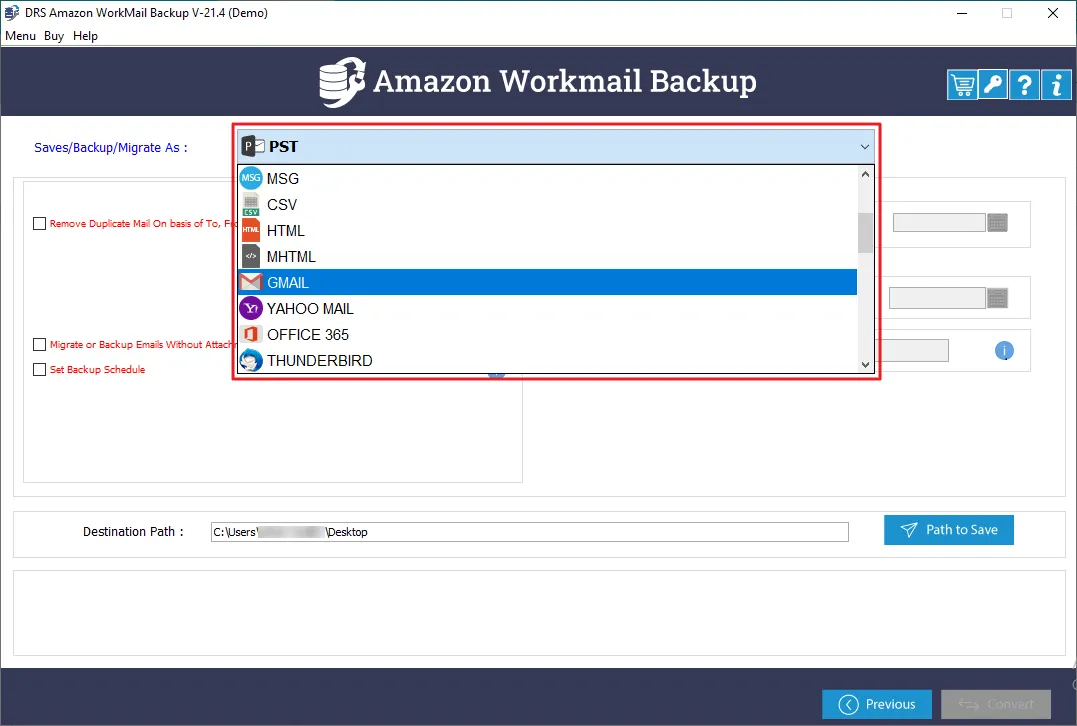This screenshot has height=726, width=1077.
Task: Click the Office 365 logo icon
Action: [x=251, y=334]
